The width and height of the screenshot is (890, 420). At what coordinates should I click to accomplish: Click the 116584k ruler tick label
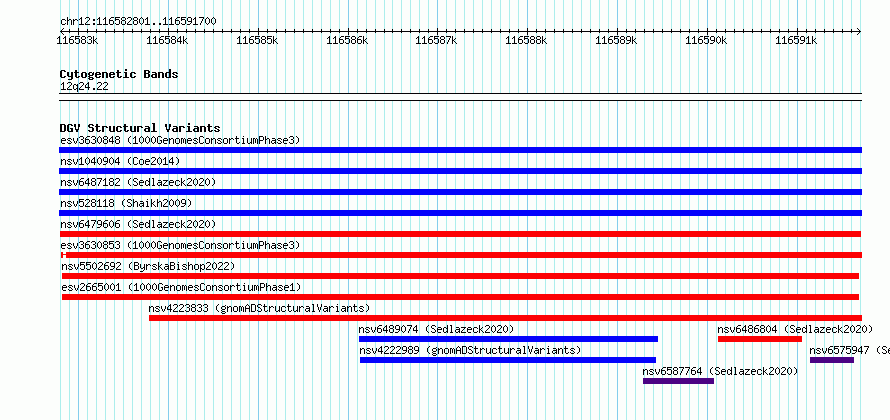167,40
